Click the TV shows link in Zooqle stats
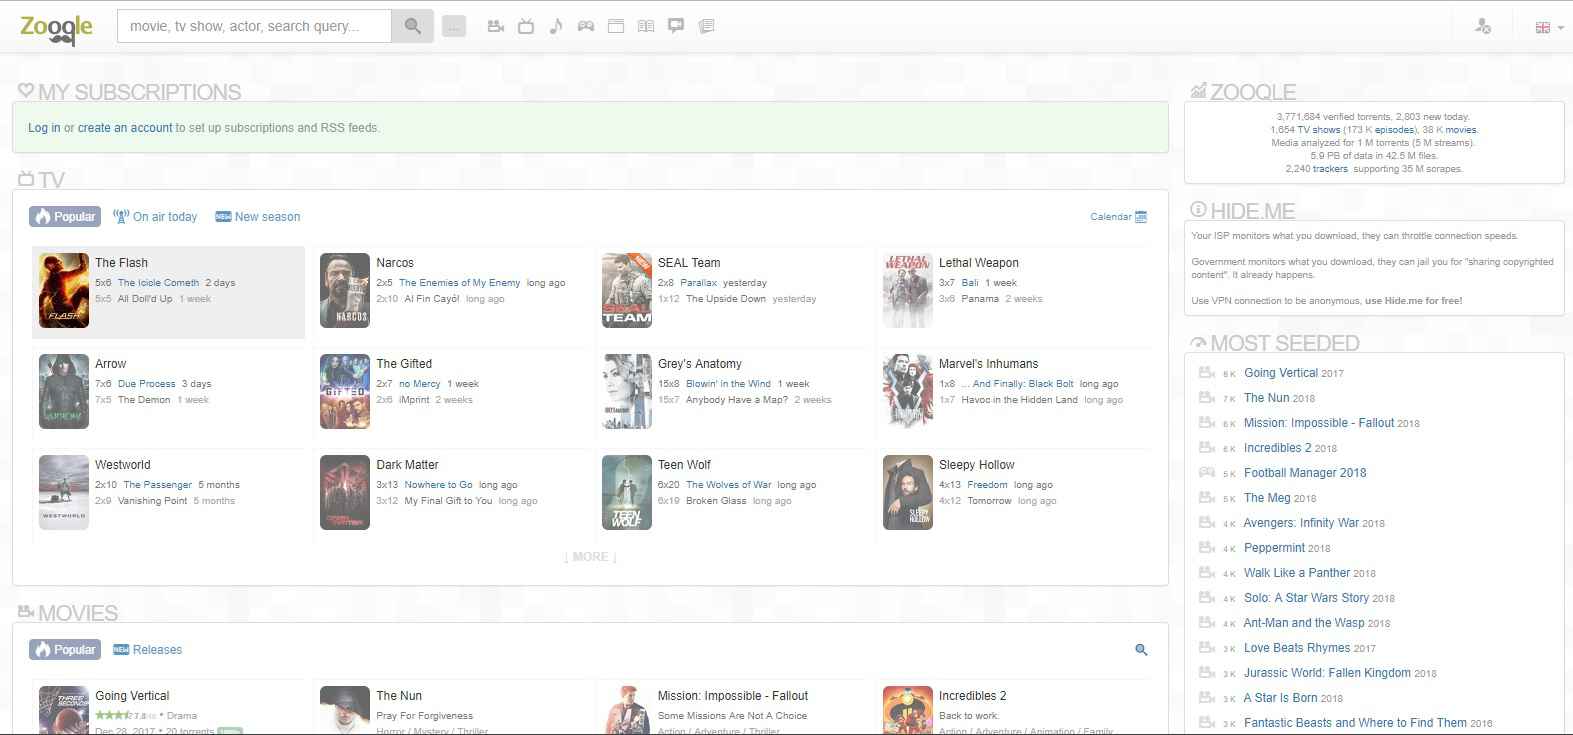This screenshot has height=735, width=1573. tap(1319, 130)
